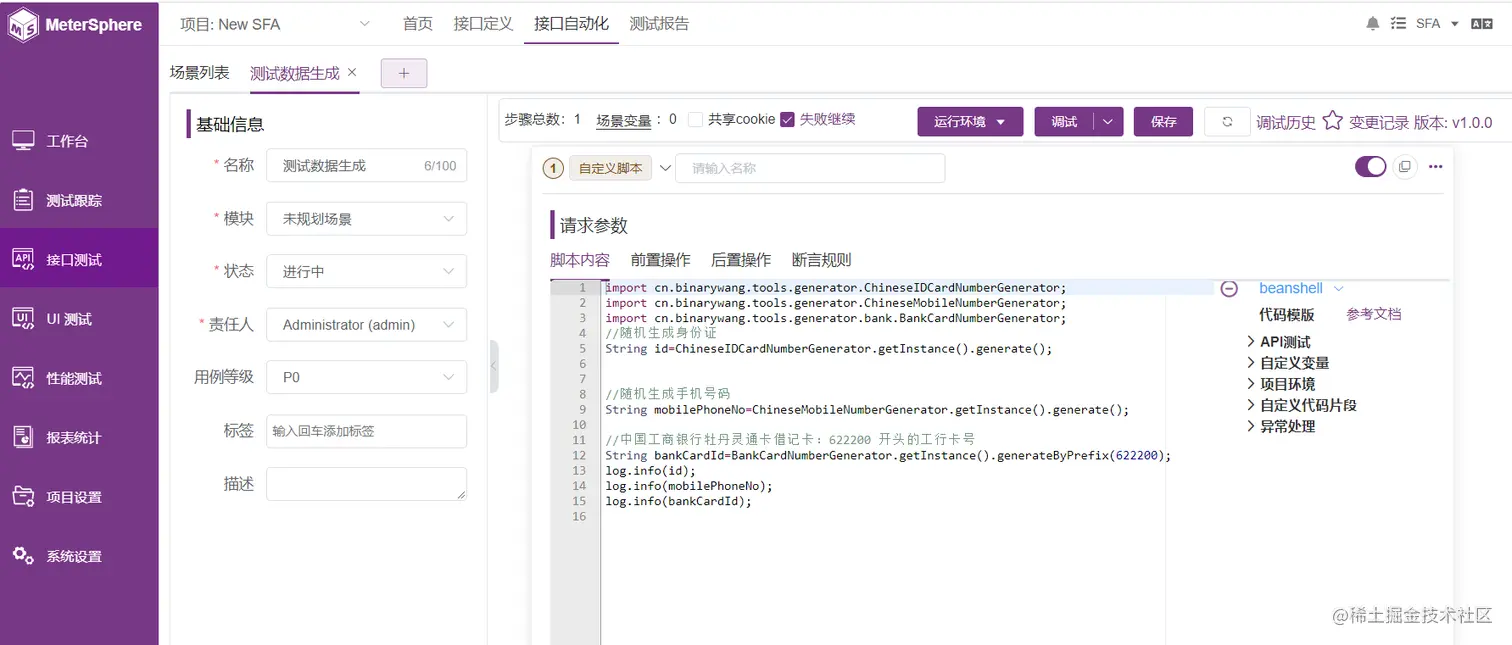
Task: Click the 标签 tag input field
Action: pyautogui.click(x=366, y=431)
